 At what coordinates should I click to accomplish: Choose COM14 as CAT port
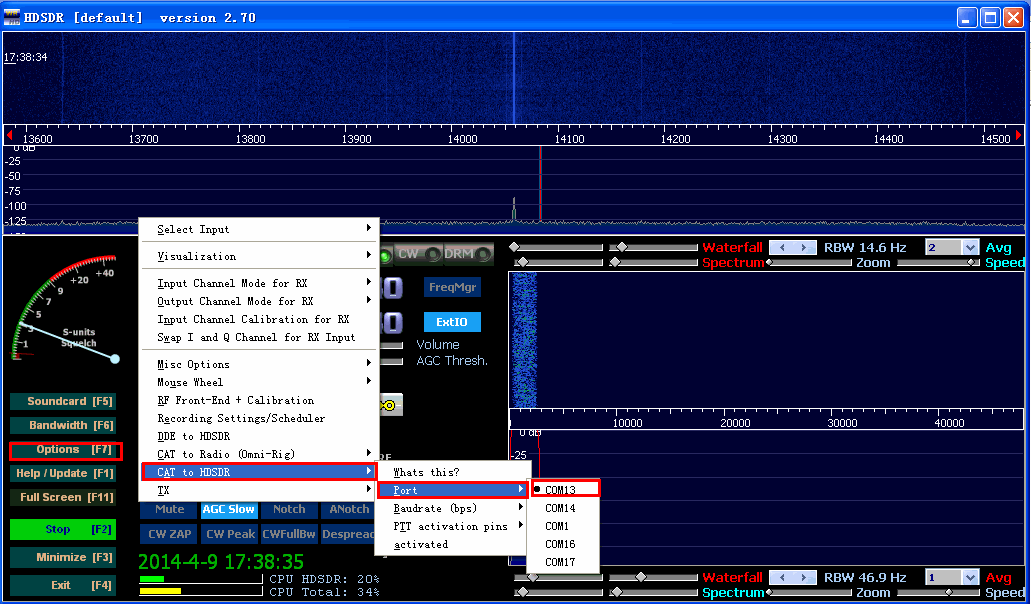pos(564,508)
